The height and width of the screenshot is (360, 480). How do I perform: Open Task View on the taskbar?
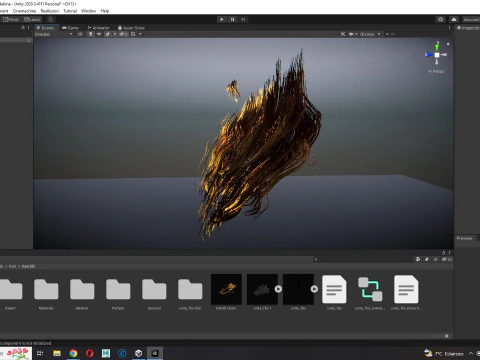[x=40, y=353]
